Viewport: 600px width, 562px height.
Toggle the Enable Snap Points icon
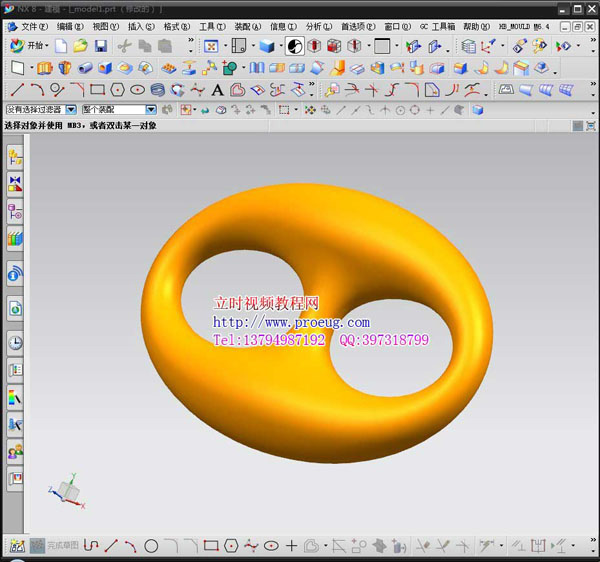pos(310,111)
